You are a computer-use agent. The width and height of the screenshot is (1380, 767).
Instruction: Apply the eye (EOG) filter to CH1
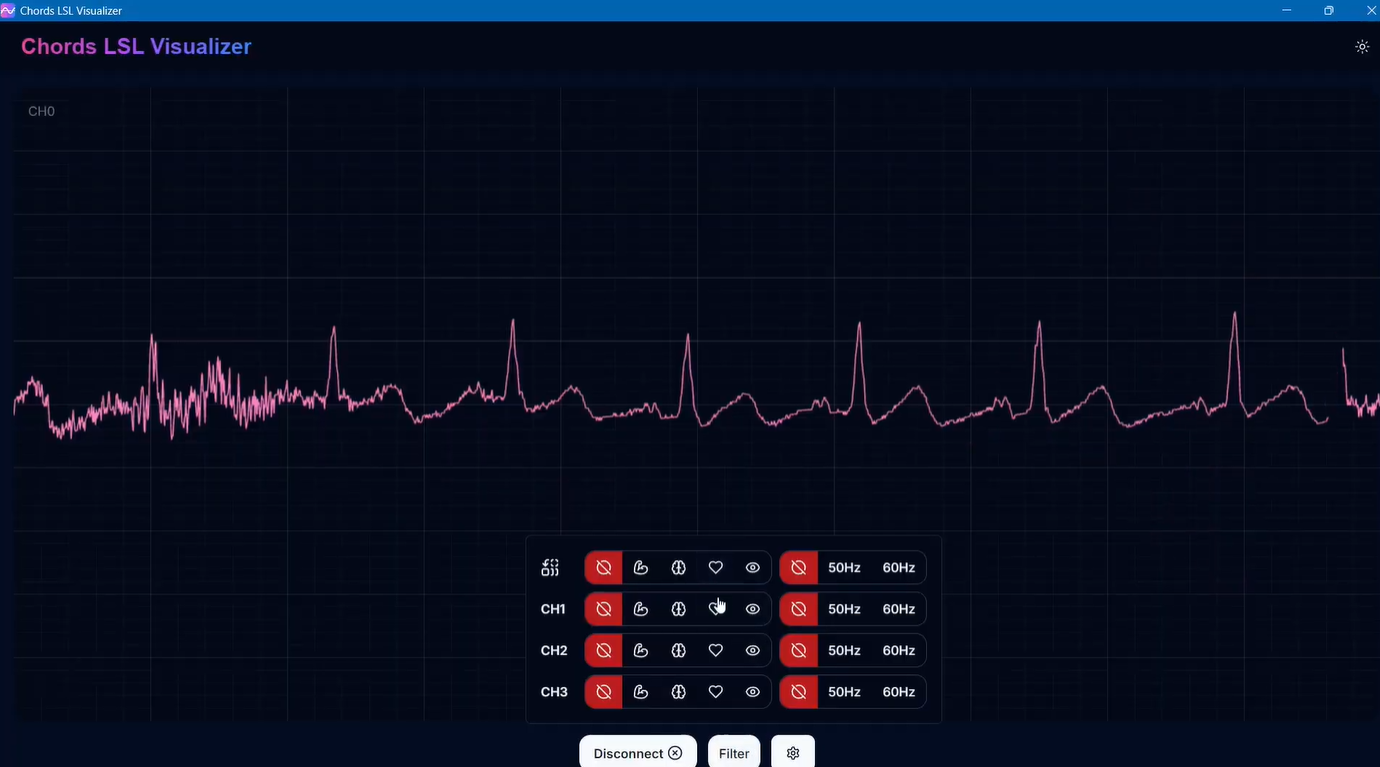pos(753,609)
